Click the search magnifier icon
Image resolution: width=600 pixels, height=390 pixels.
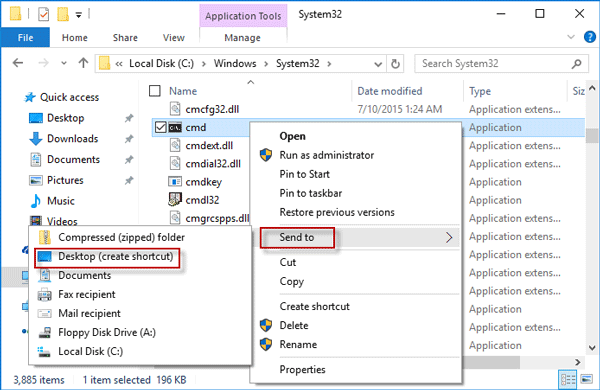pos(577,64)
